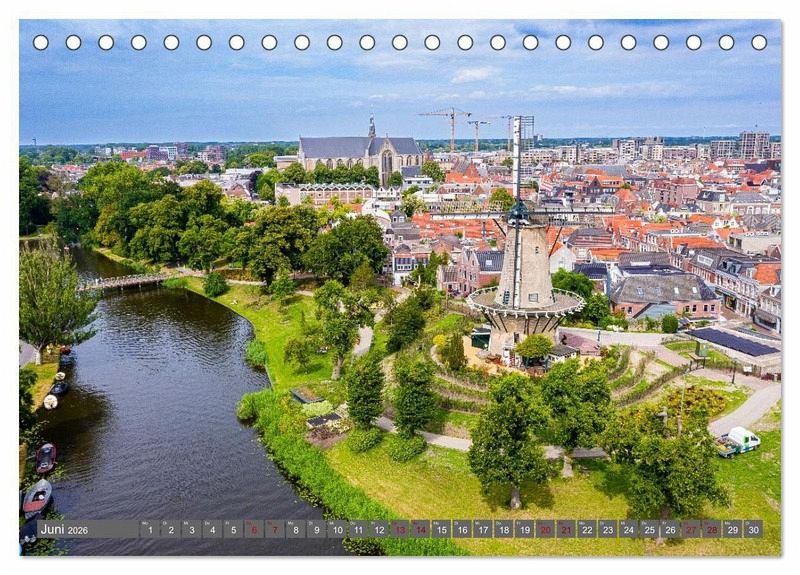Viewport: 800px width, 575px height.
Task: Select day 24 on the calendar bar
Action: (x=628, y=530)
